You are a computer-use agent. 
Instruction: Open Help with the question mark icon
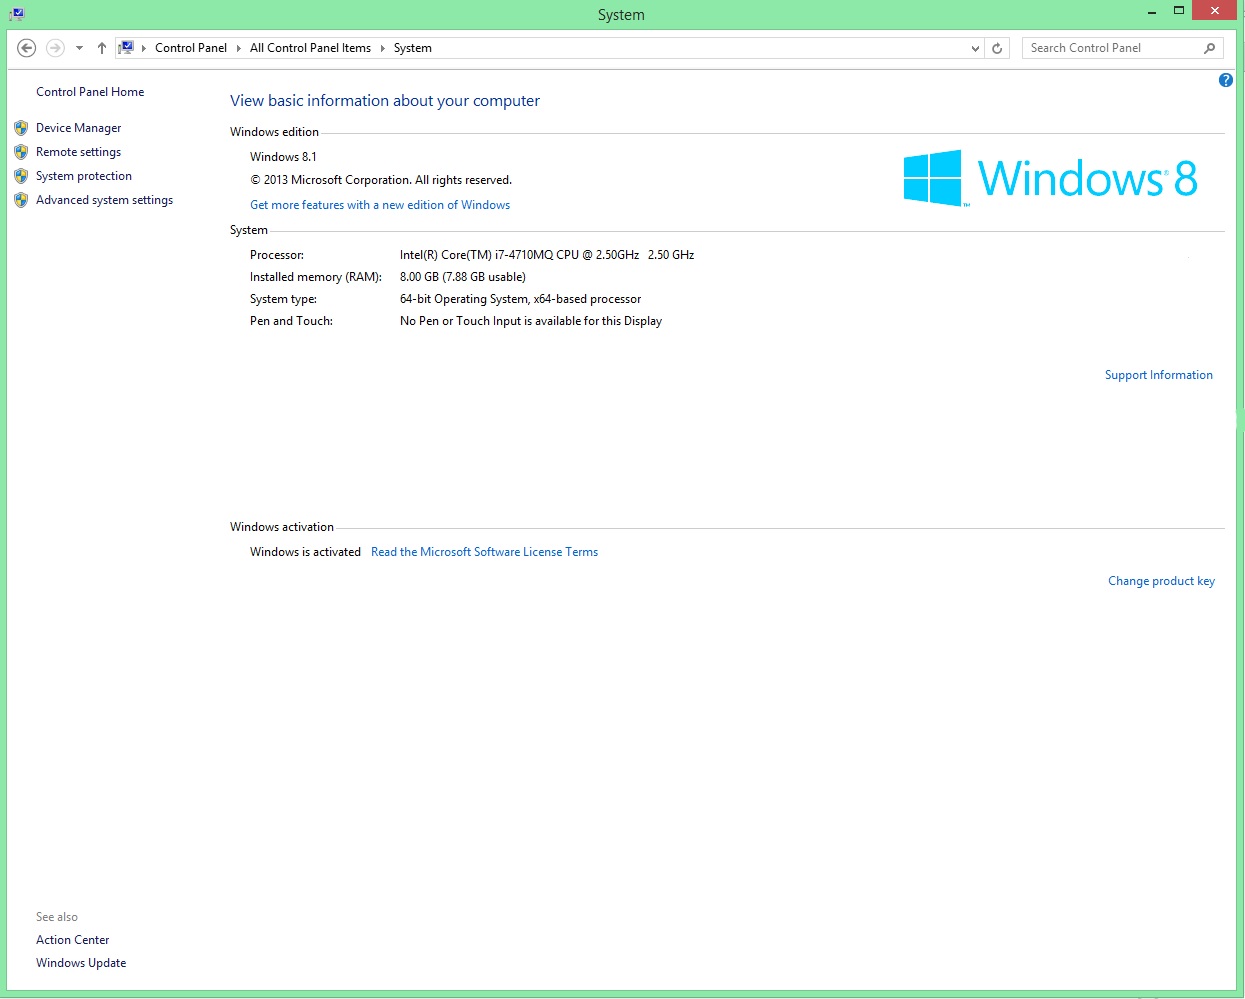click(x=1226, y=80)
